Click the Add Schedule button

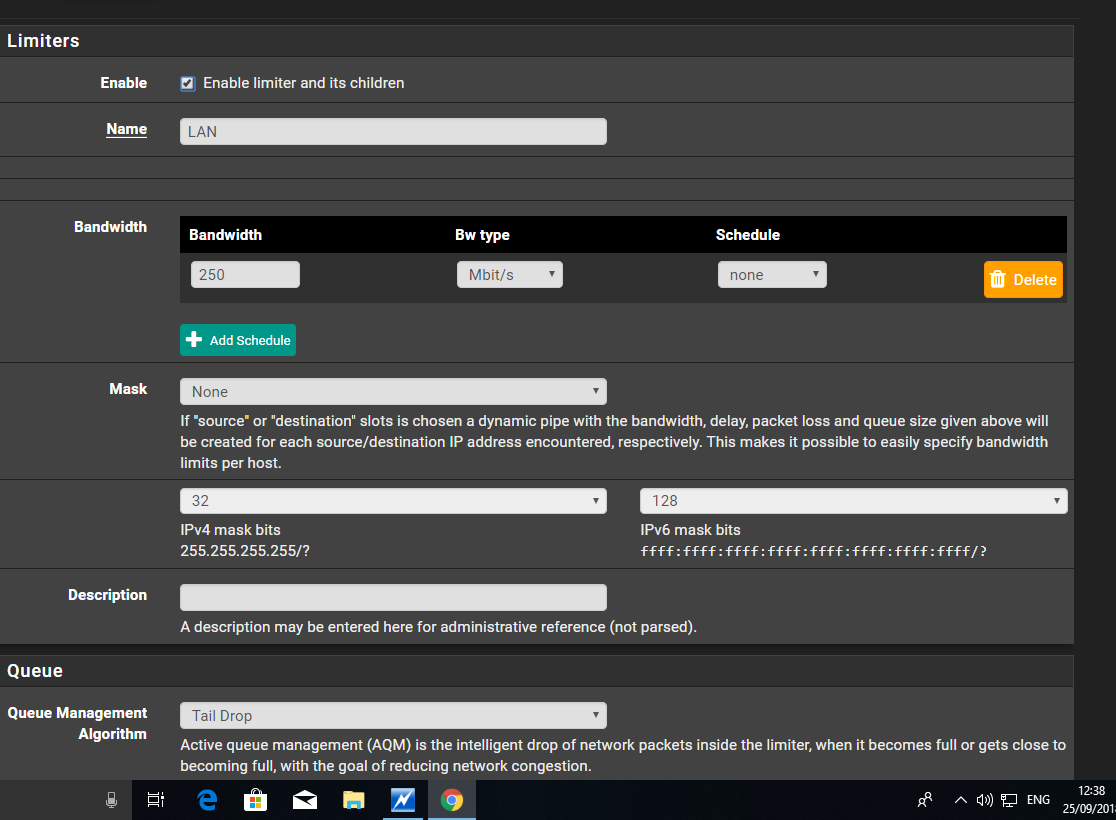tap(238, 340)
